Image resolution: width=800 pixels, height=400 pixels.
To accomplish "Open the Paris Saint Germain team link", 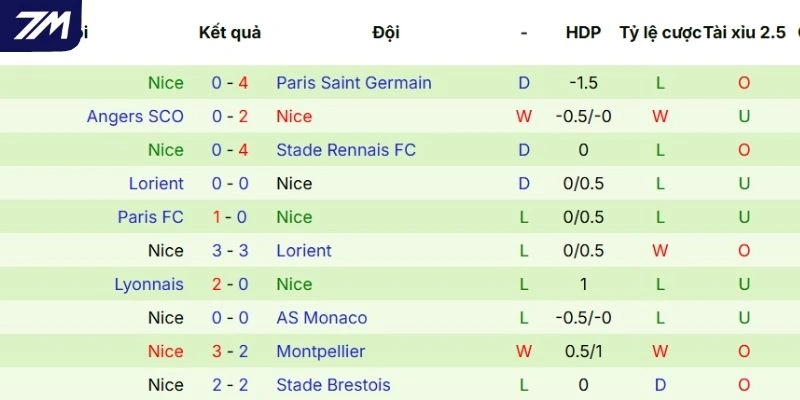I will click(353, 83).
